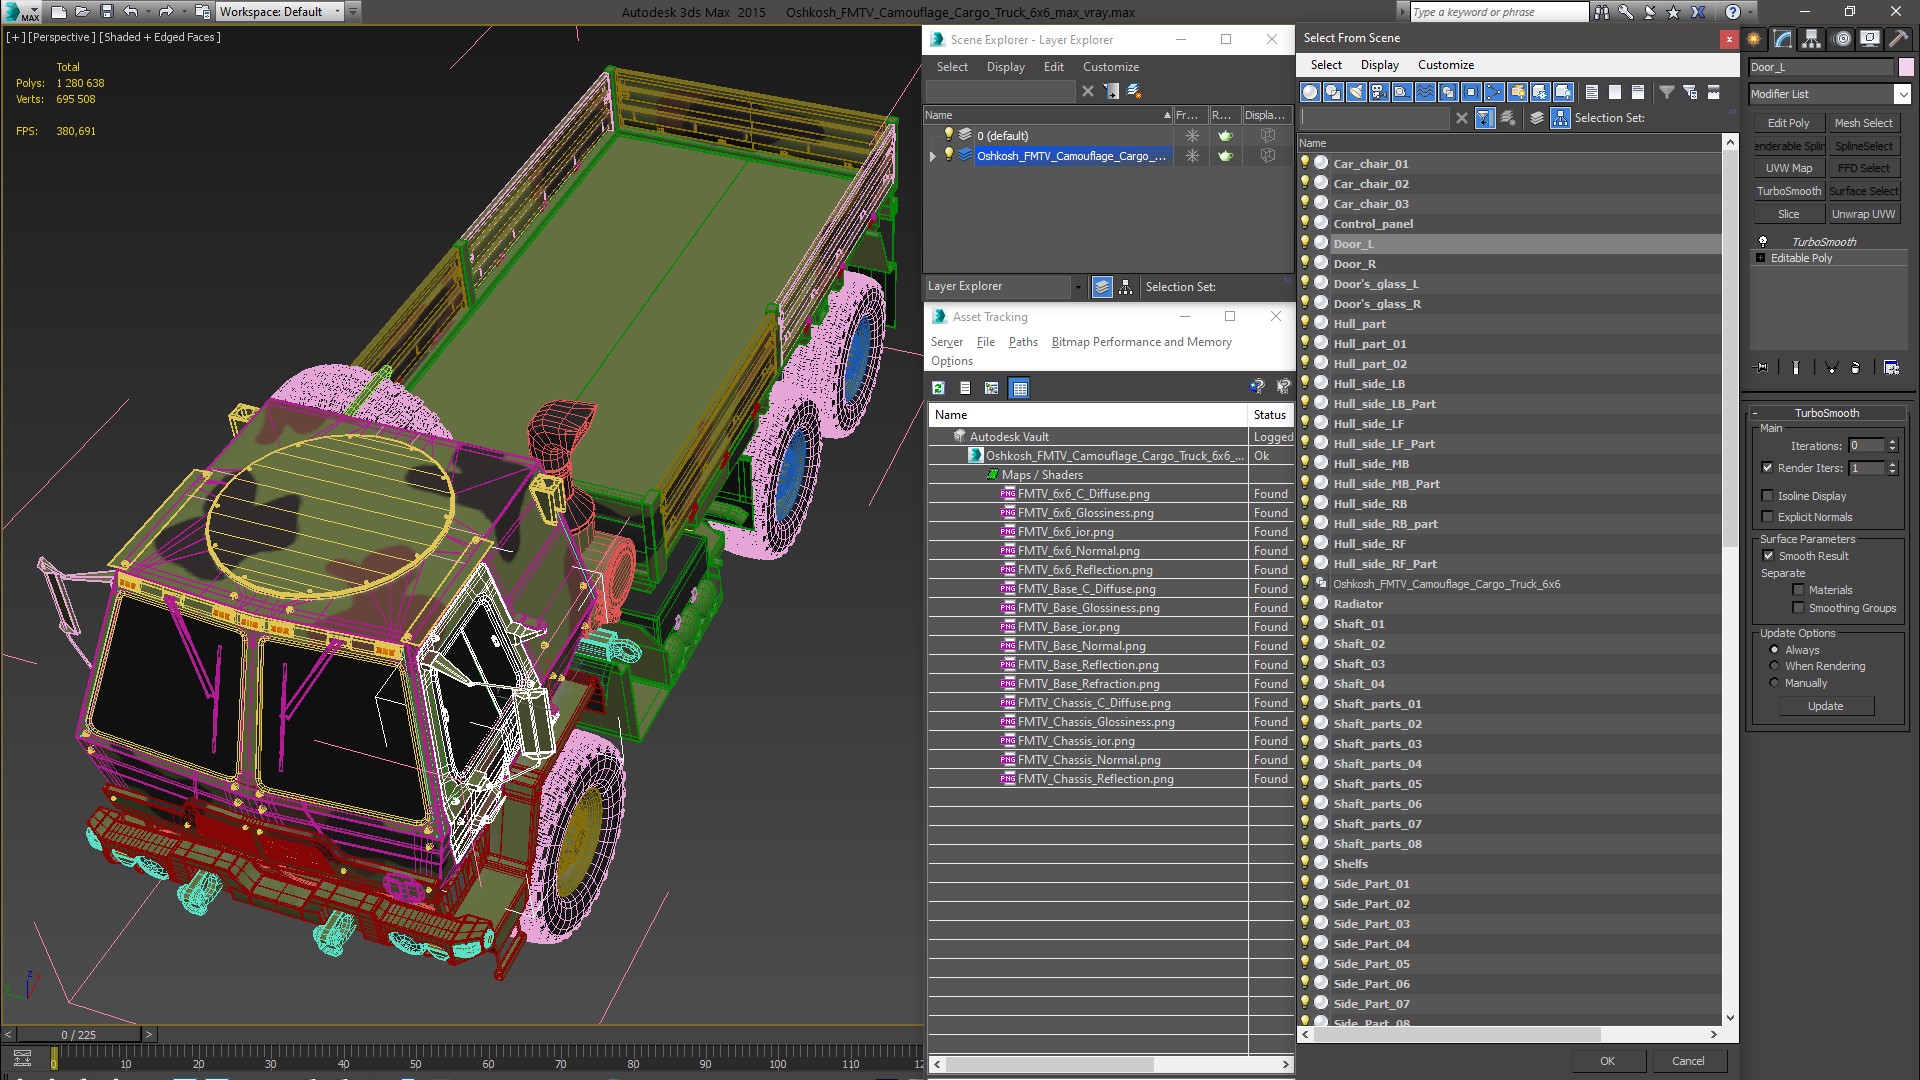Expand the Oshkosh_FMTV_Camouflage_Cargo layer in Scene Explorer
The image size is (1920, 1080).
tap(933, 156)
